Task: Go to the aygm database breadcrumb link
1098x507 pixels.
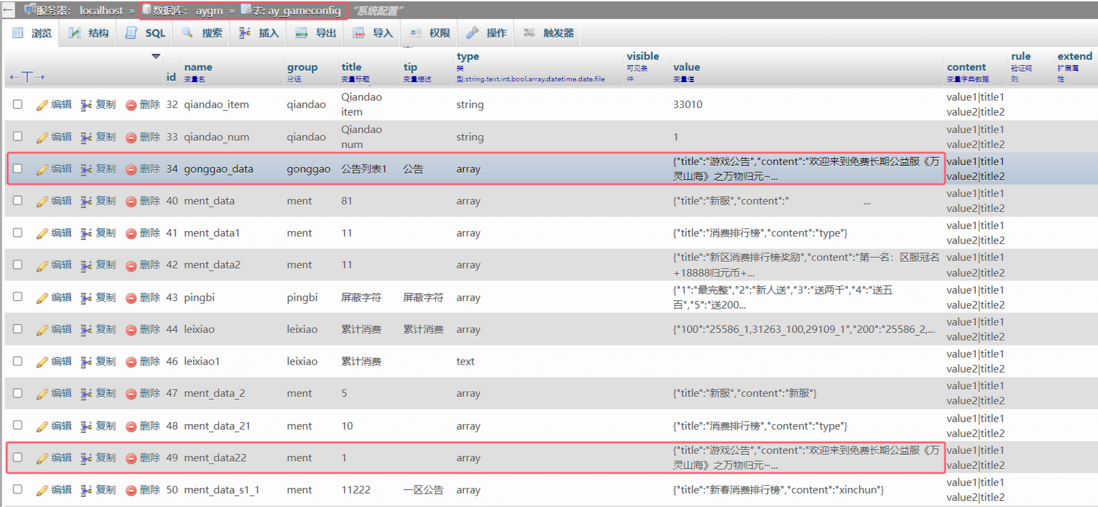Action: point(209,10)
